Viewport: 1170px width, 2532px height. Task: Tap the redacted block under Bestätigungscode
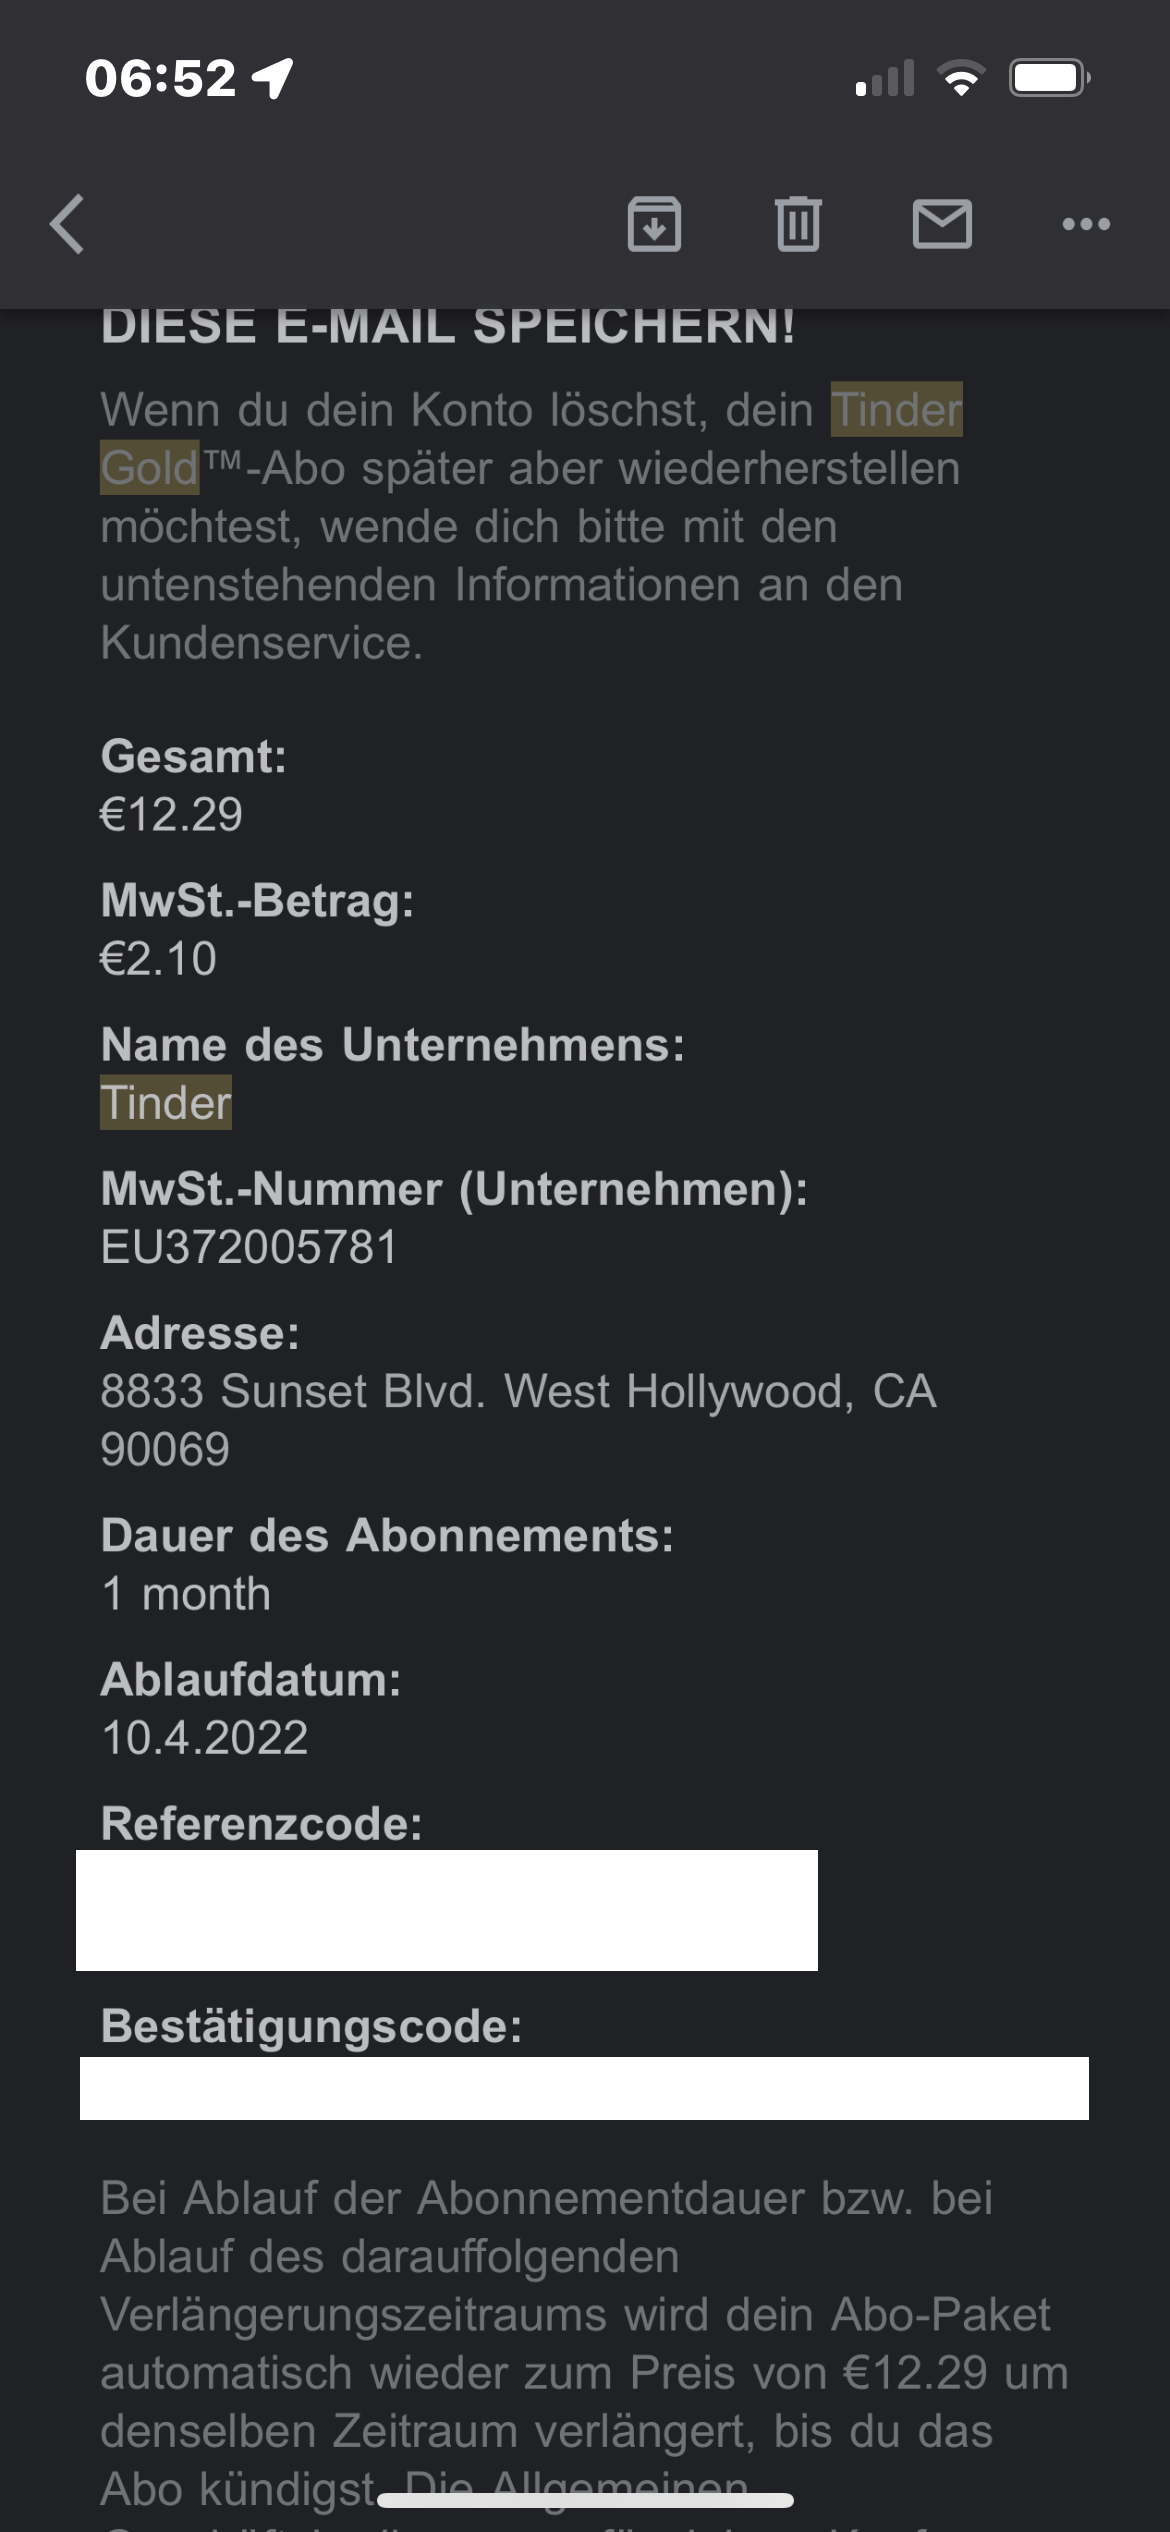coord(584,2088)
